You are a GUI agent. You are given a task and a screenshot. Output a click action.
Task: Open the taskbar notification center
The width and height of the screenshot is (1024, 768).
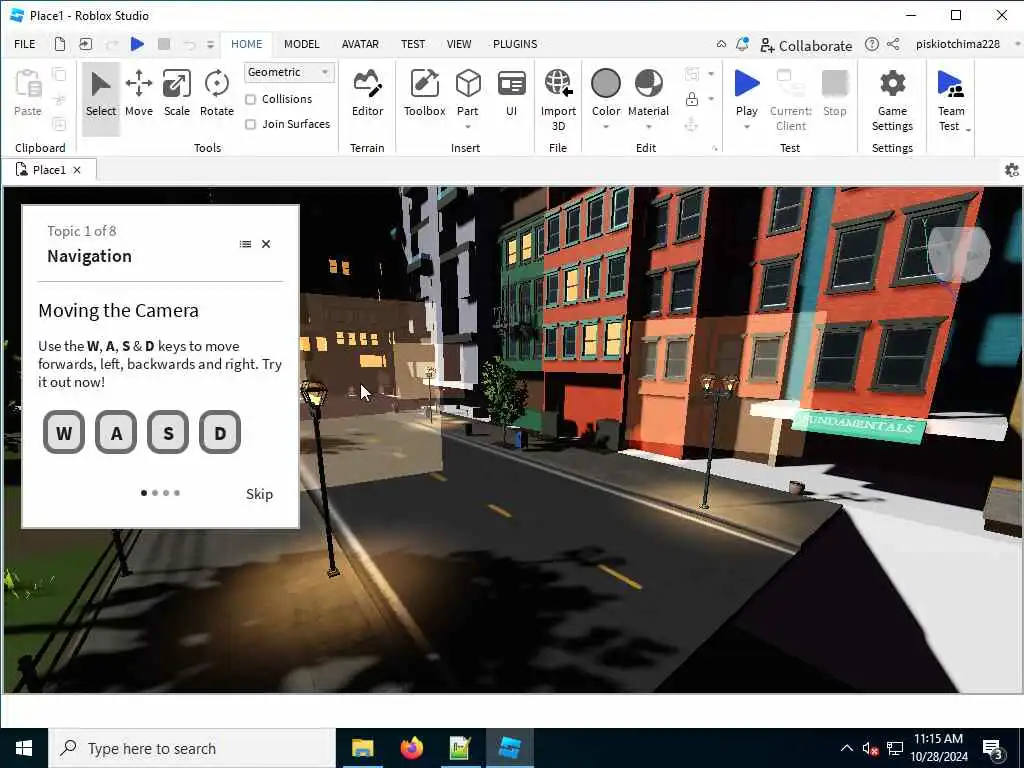pyautogui.click(x=994, y=750)
